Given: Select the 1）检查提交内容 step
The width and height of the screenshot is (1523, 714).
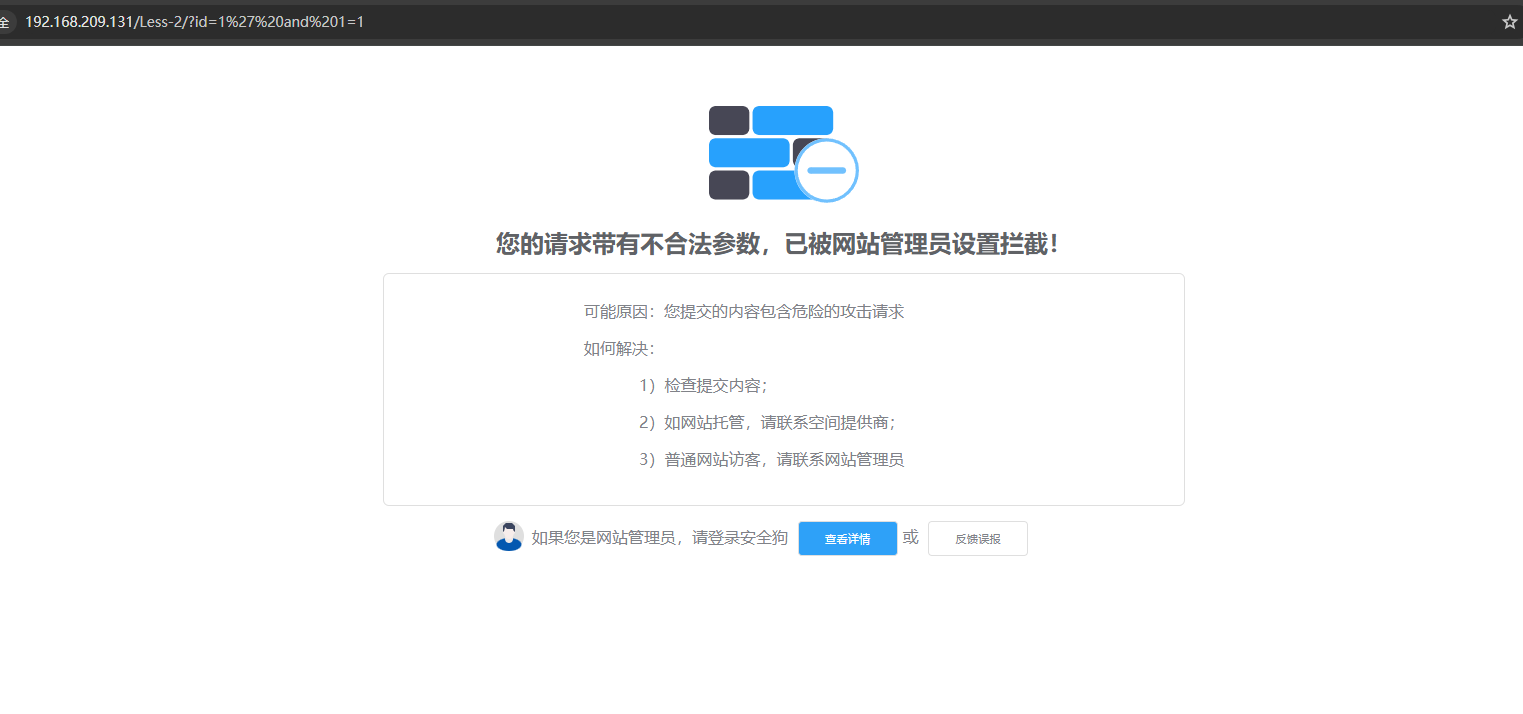Looking at the screenshot, I should (703, 386).
